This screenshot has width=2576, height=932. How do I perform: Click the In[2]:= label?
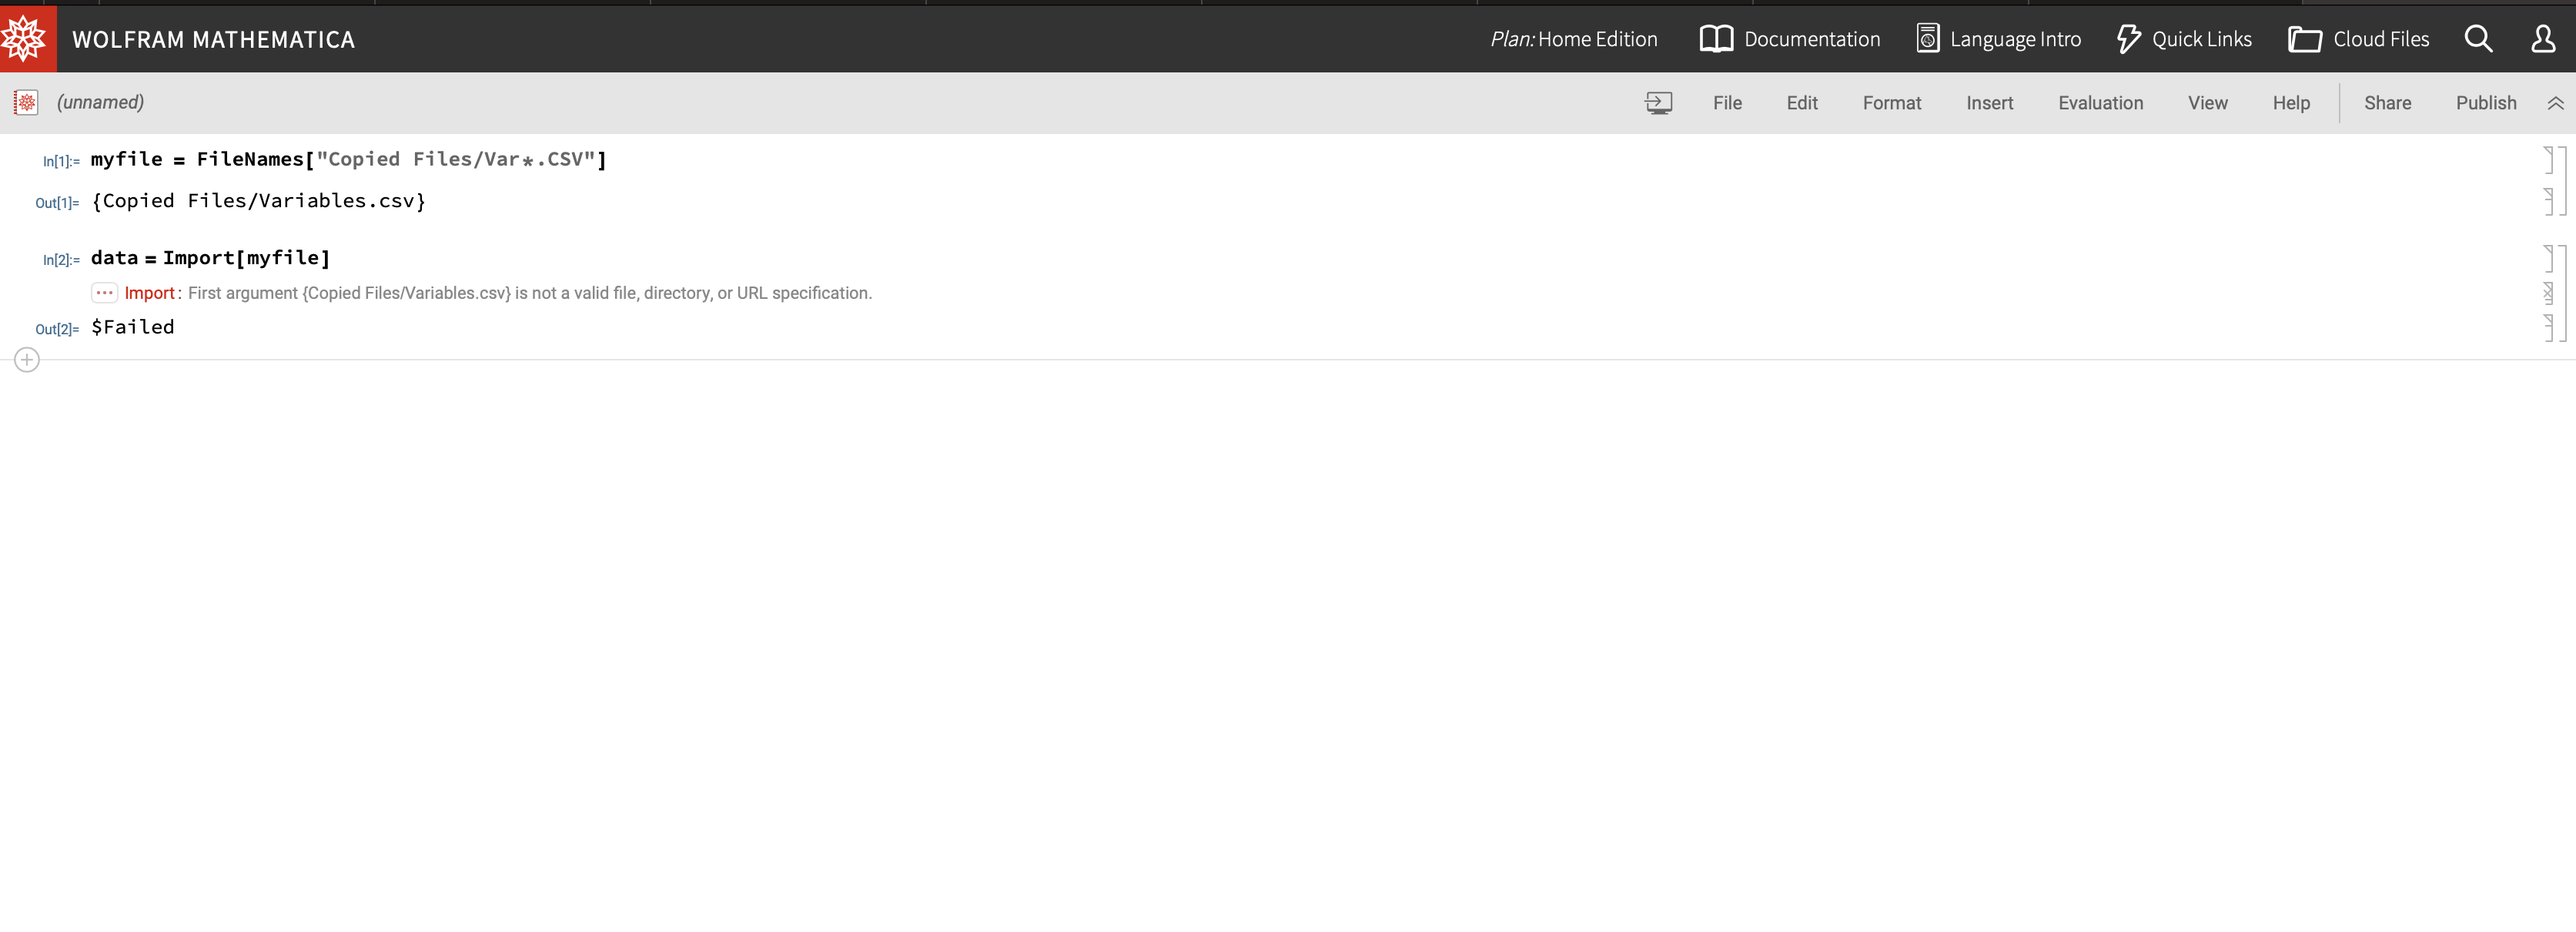click(61, 260)
